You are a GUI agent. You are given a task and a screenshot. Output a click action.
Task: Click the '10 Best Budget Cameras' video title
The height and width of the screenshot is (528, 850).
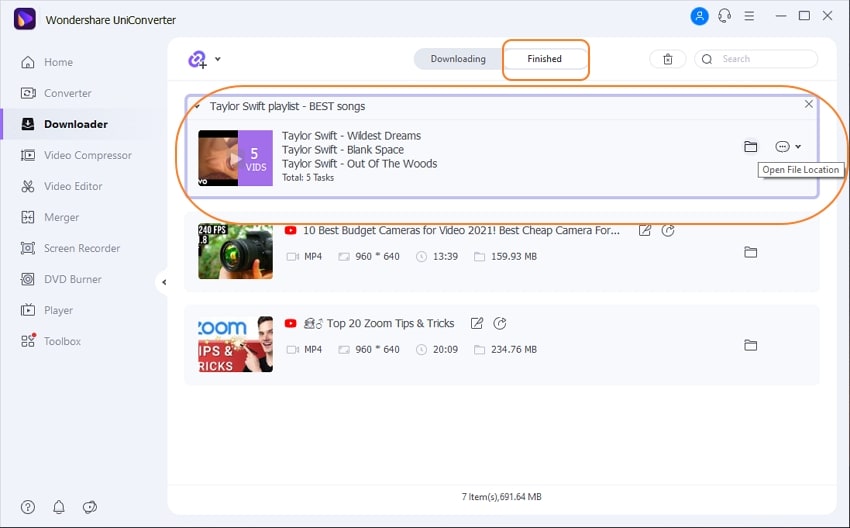(461, 230)
